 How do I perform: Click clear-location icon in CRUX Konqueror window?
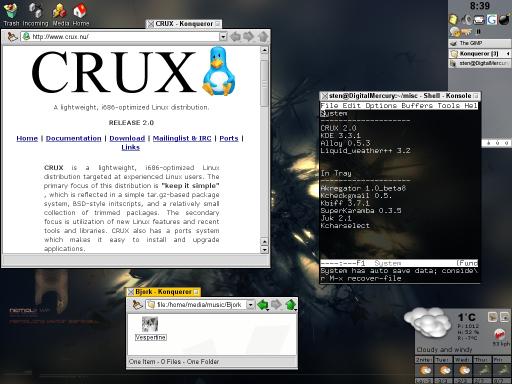tap(12, 37)
